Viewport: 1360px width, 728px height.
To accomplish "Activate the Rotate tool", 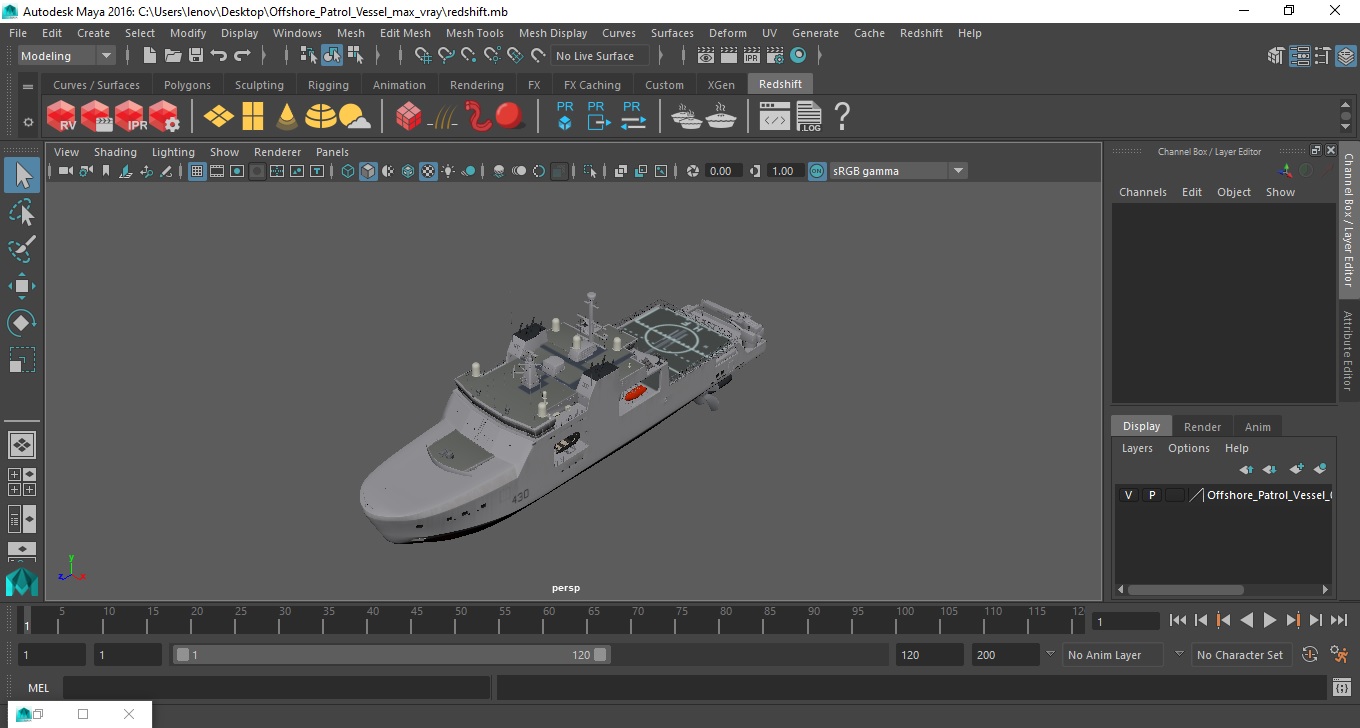I will coord(22,322).
